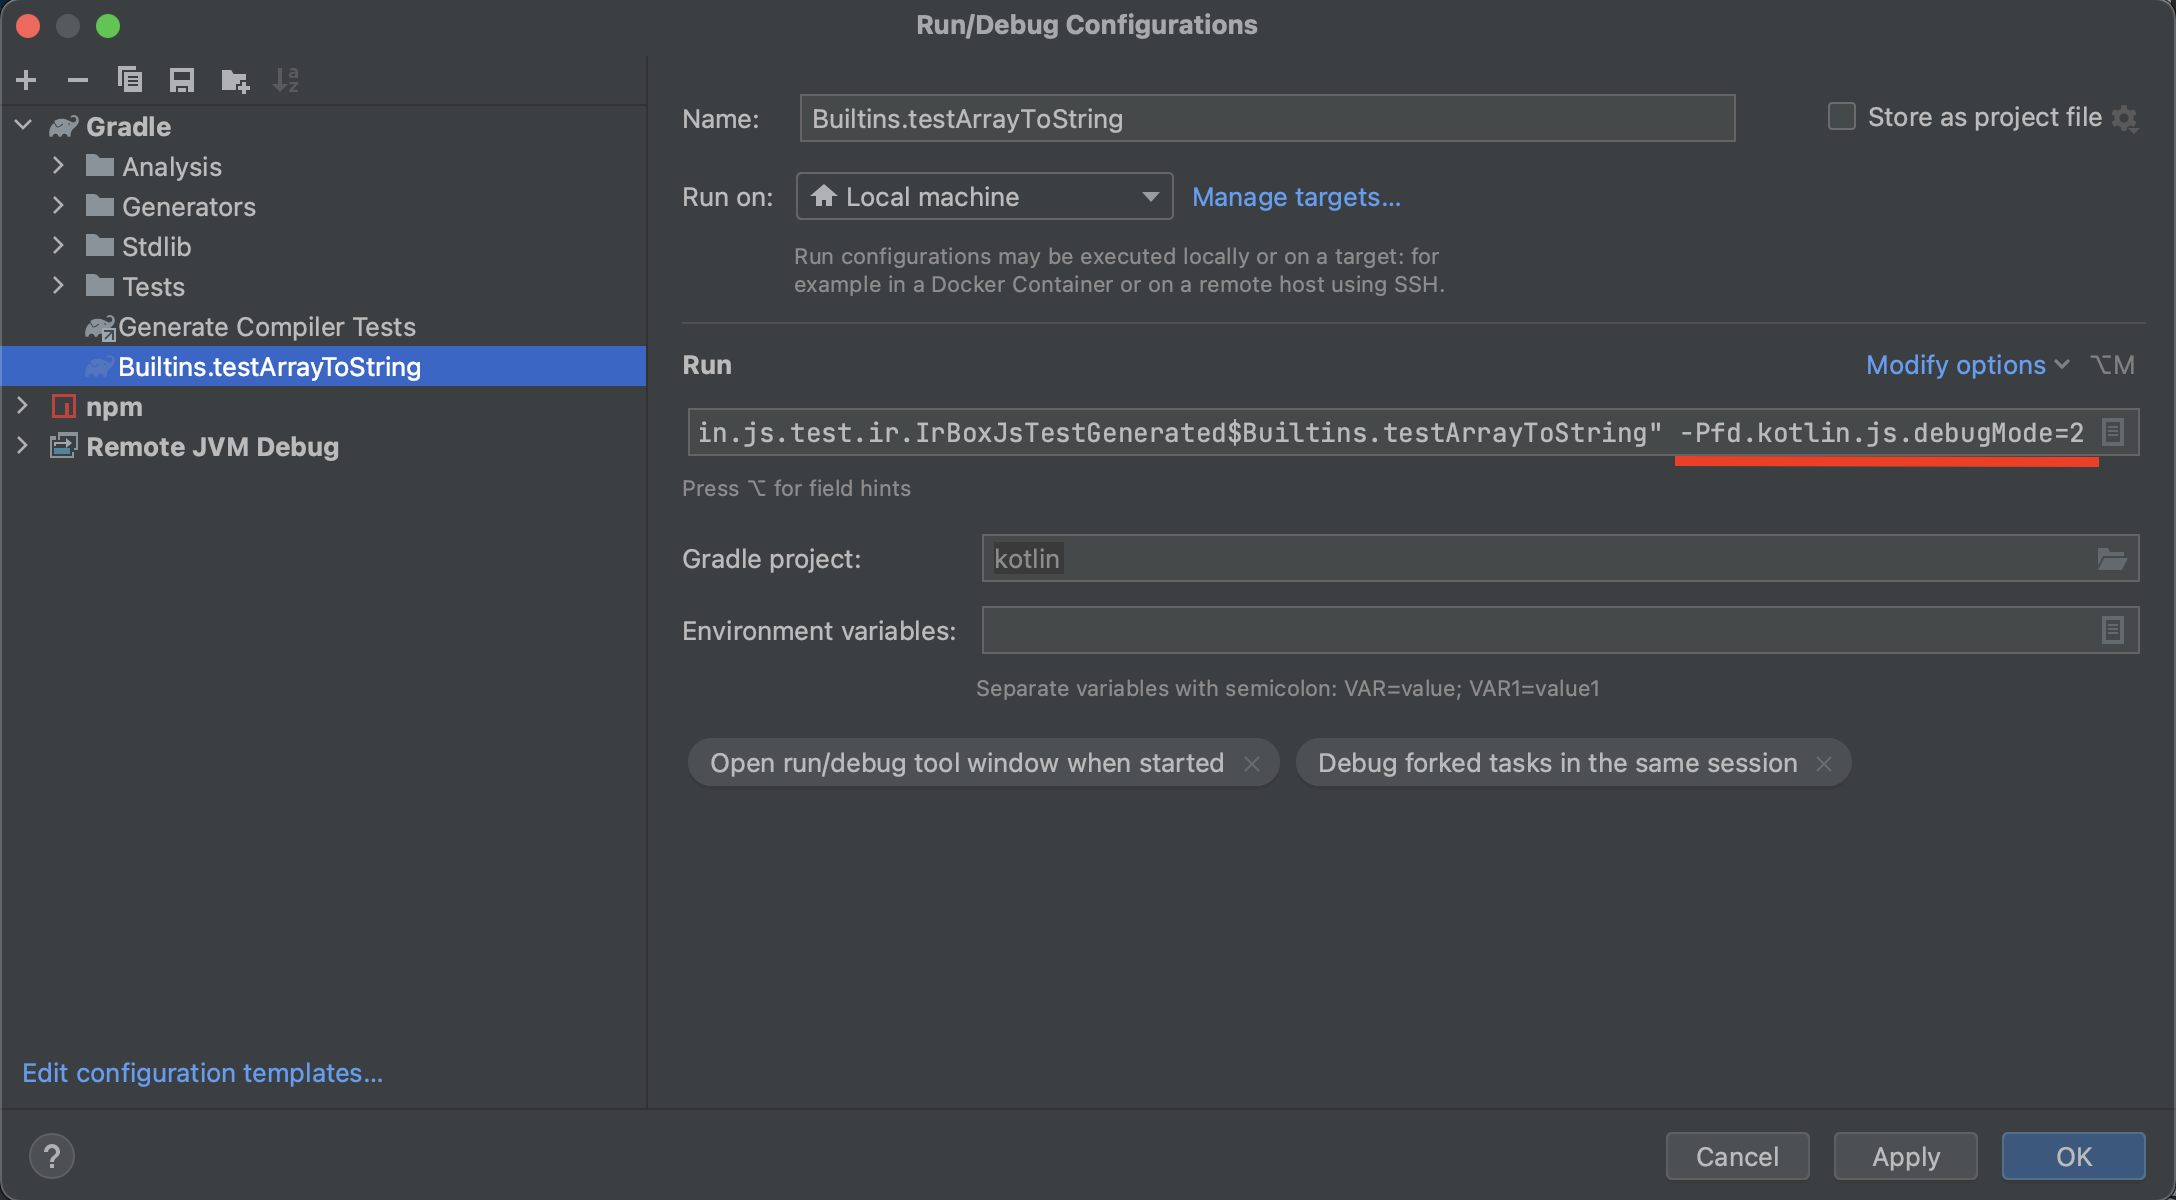Open the environment variables editor icon
2176x1200 pixels.
click(2112, 630)
